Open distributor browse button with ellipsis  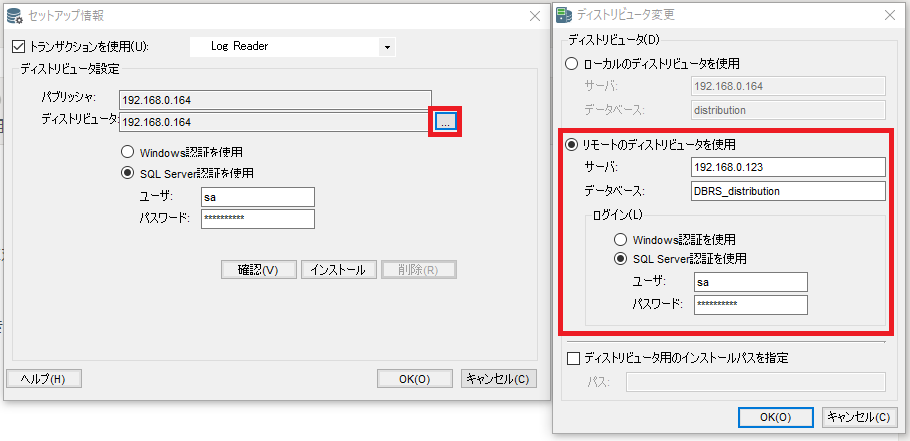point(445,122)
